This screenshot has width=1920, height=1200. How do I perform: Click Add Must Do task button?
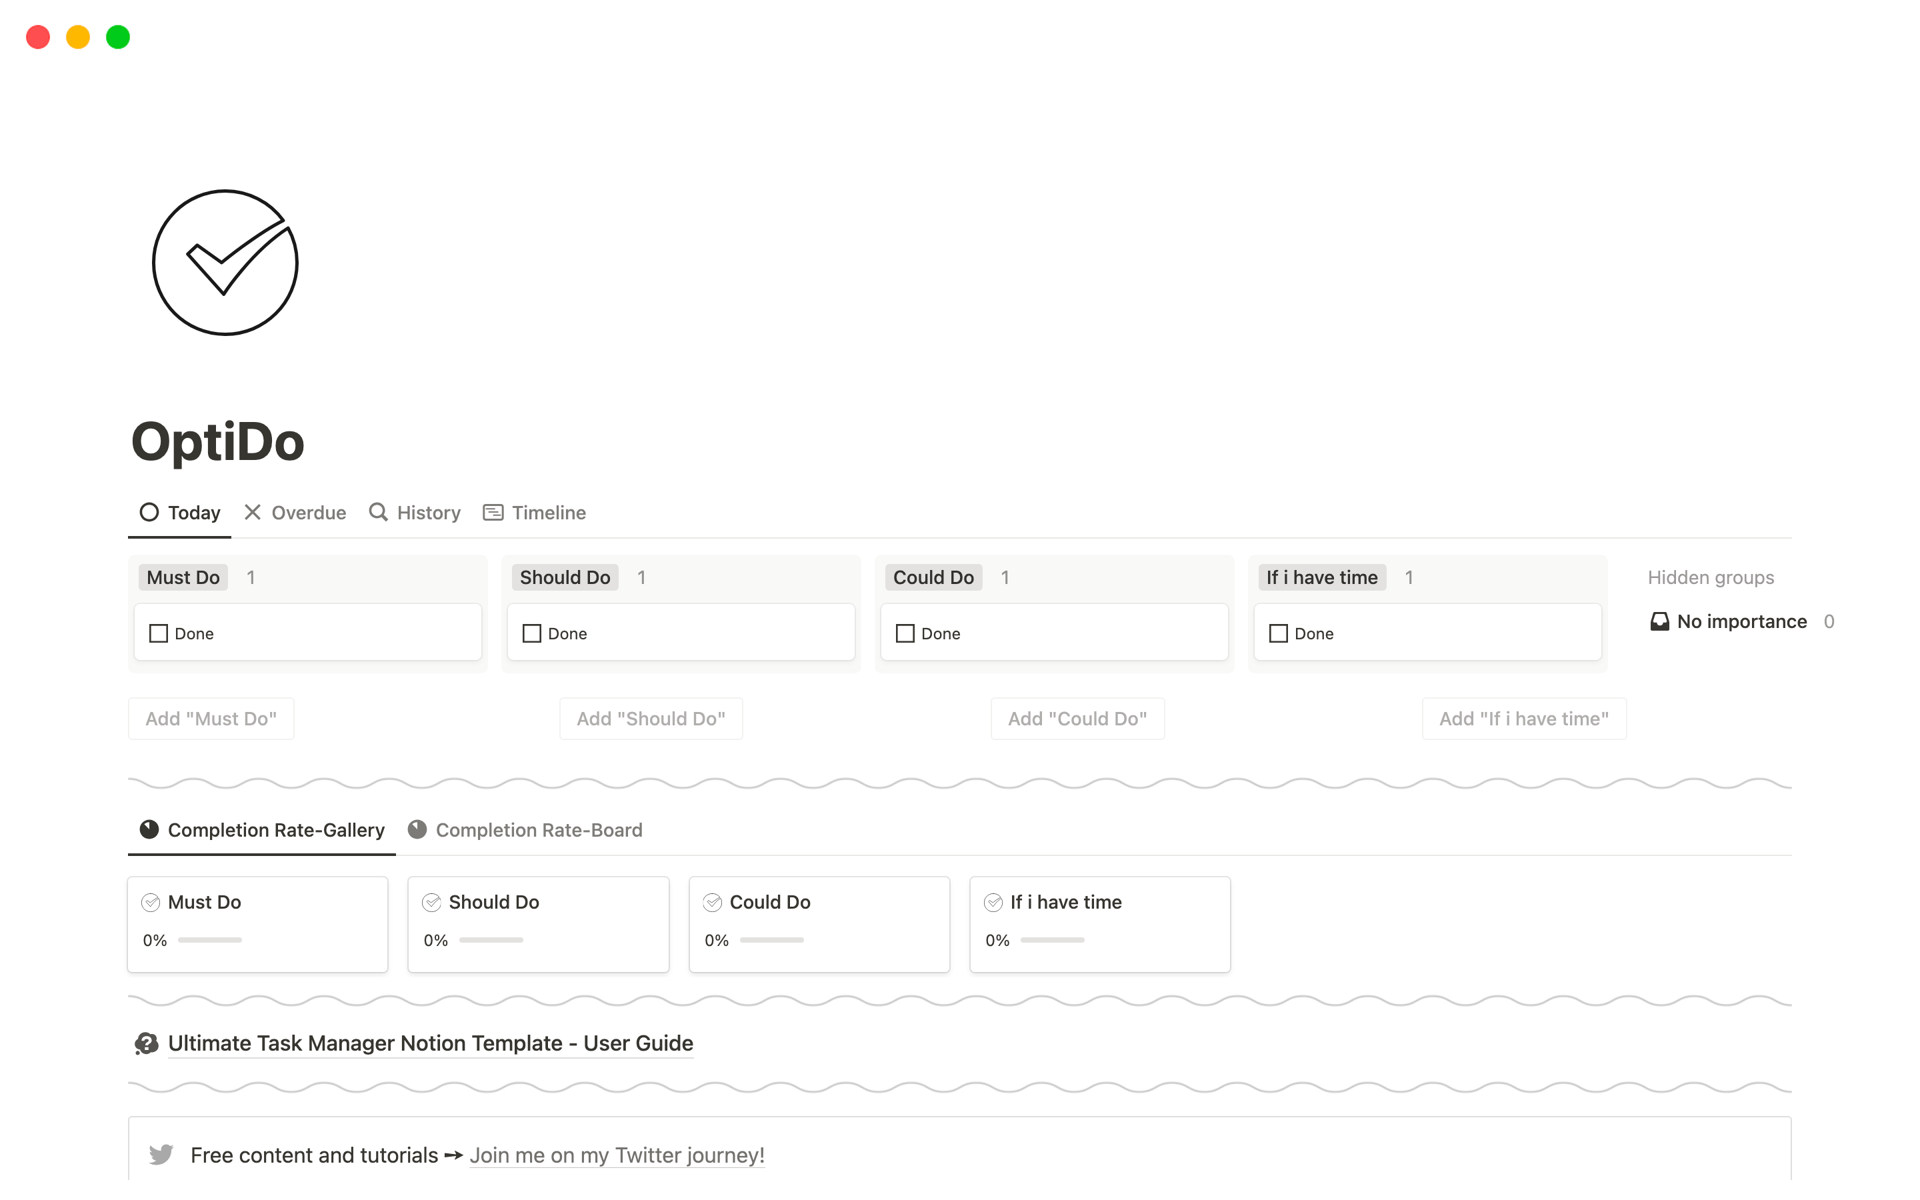(x=210, y=718)
